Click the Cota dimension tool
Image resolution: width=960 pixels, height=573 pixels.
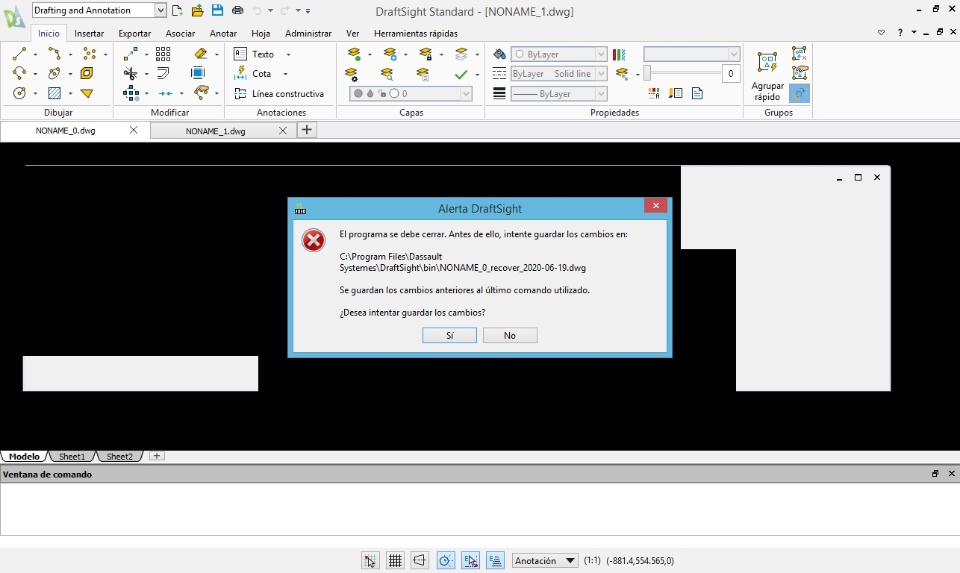pos(253,73)
